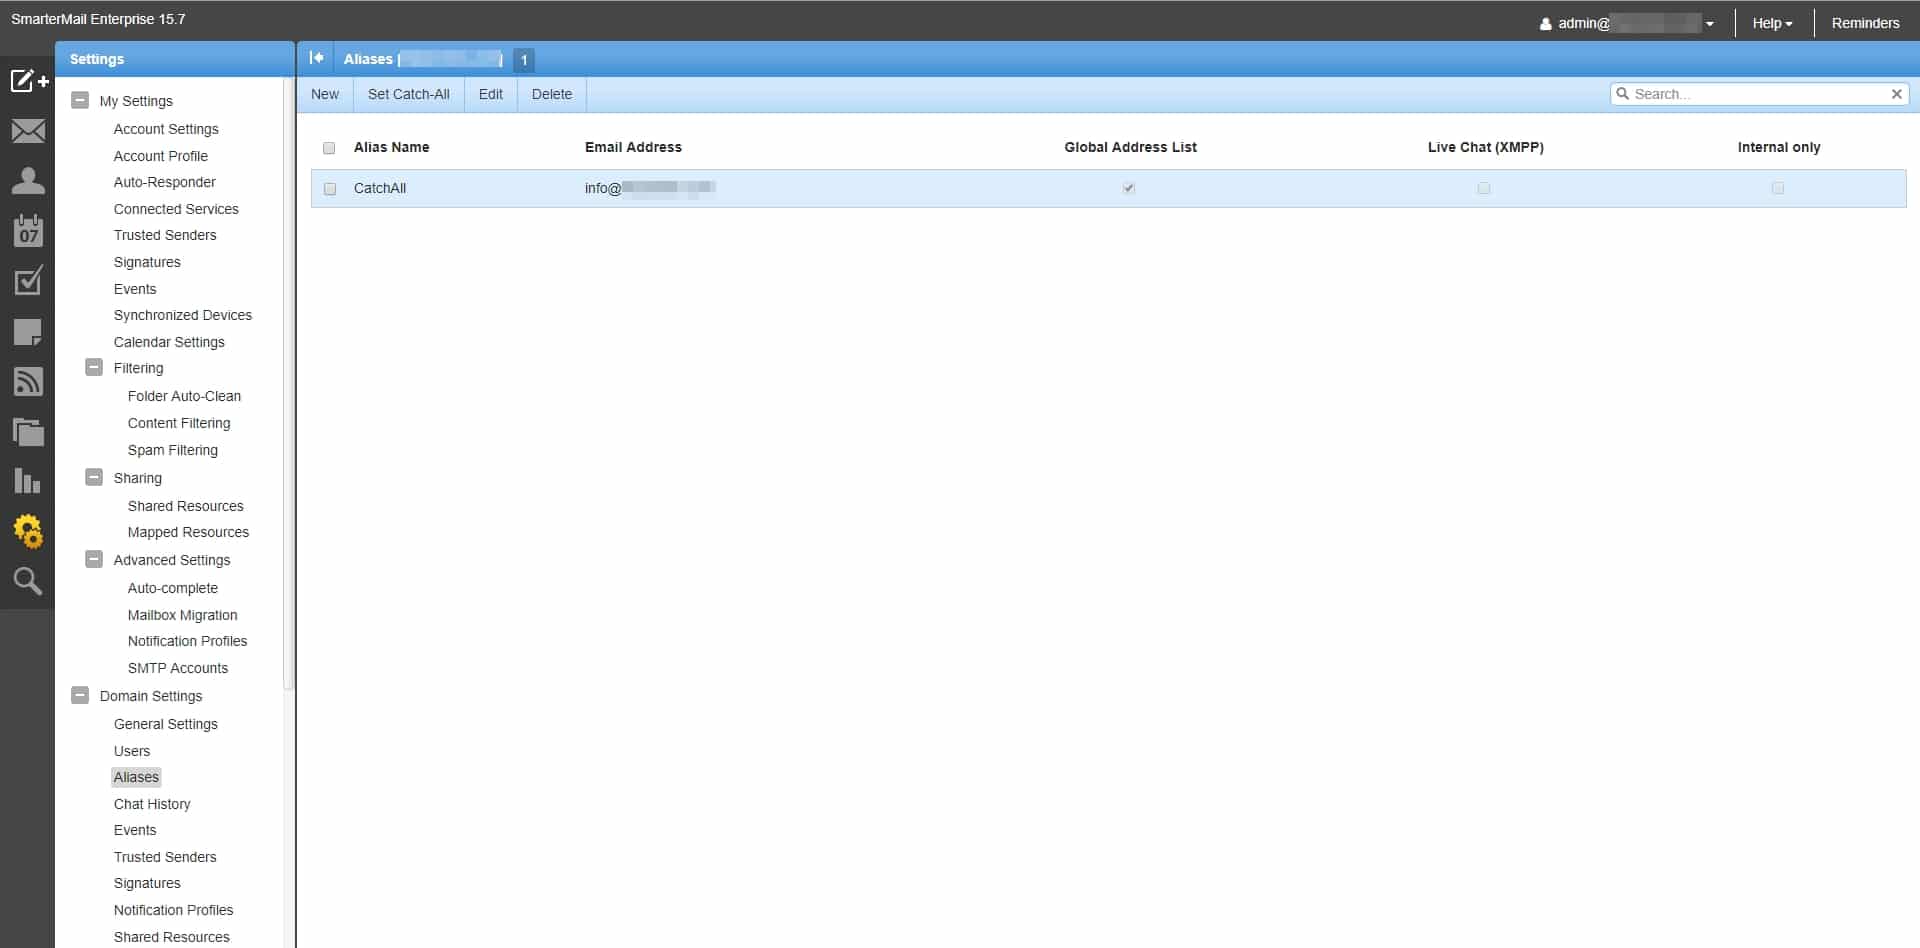Open SMTP Accounts
1920x948 pixels.
178,668
